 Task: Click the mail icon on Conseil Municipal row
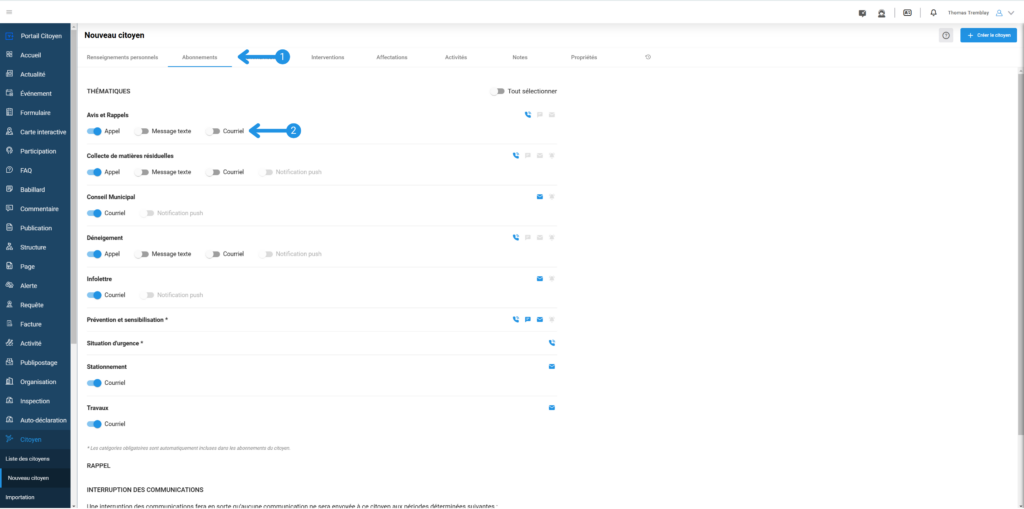[x=540, y=197]
